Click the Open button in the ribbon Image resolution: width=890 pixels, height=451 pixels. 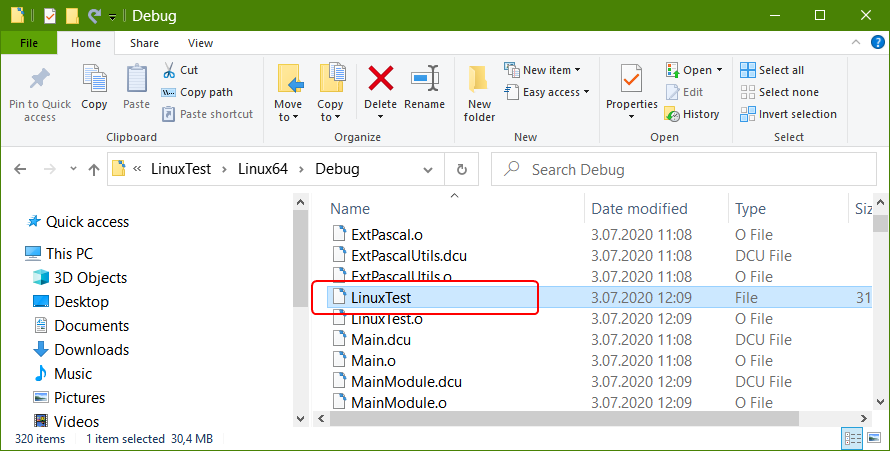pos(689,70)
